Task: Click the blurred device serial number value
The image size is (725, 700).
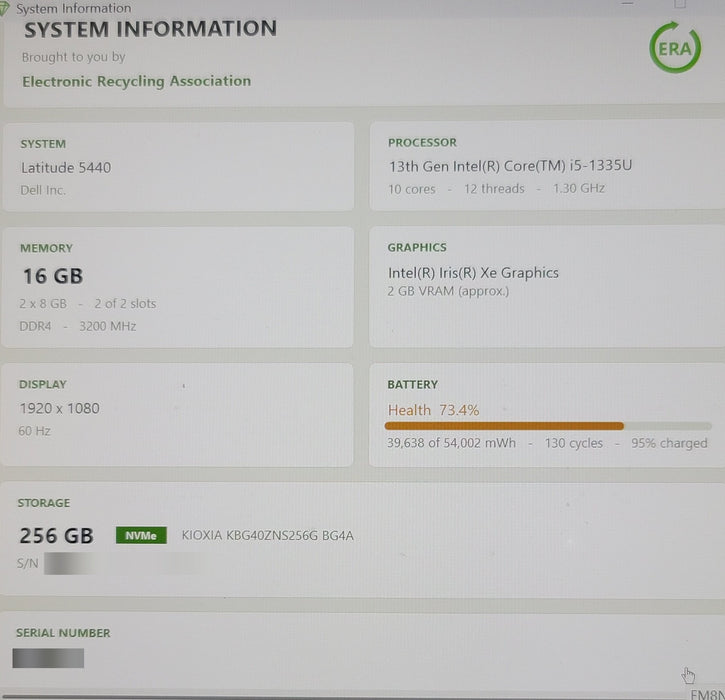Action: pos(48,658)
